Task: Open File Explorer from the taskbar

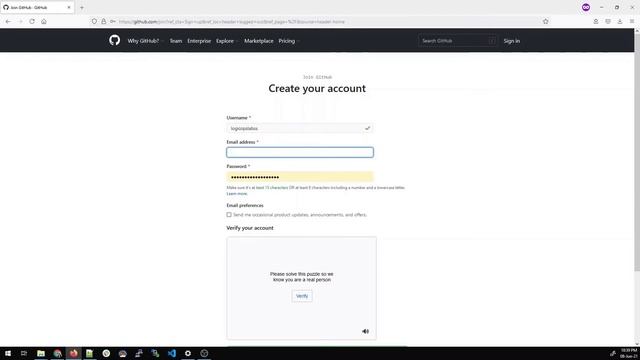Action: [41, 353]
